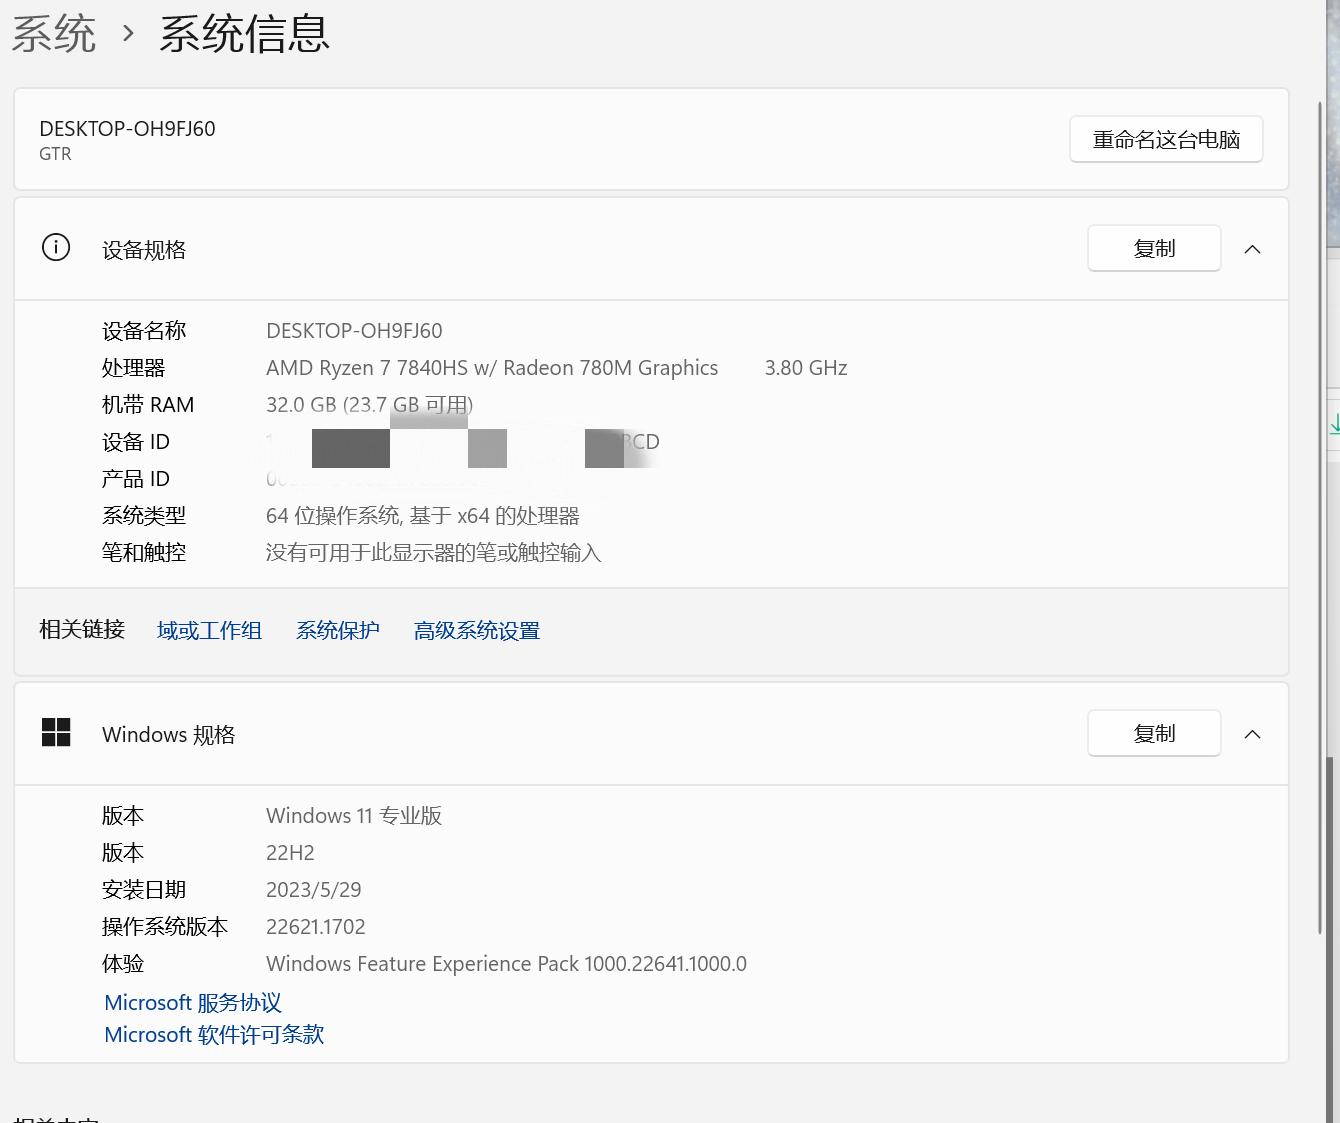Collapse the Windows 规格 section with its chevron

[x=1252, y=733]
